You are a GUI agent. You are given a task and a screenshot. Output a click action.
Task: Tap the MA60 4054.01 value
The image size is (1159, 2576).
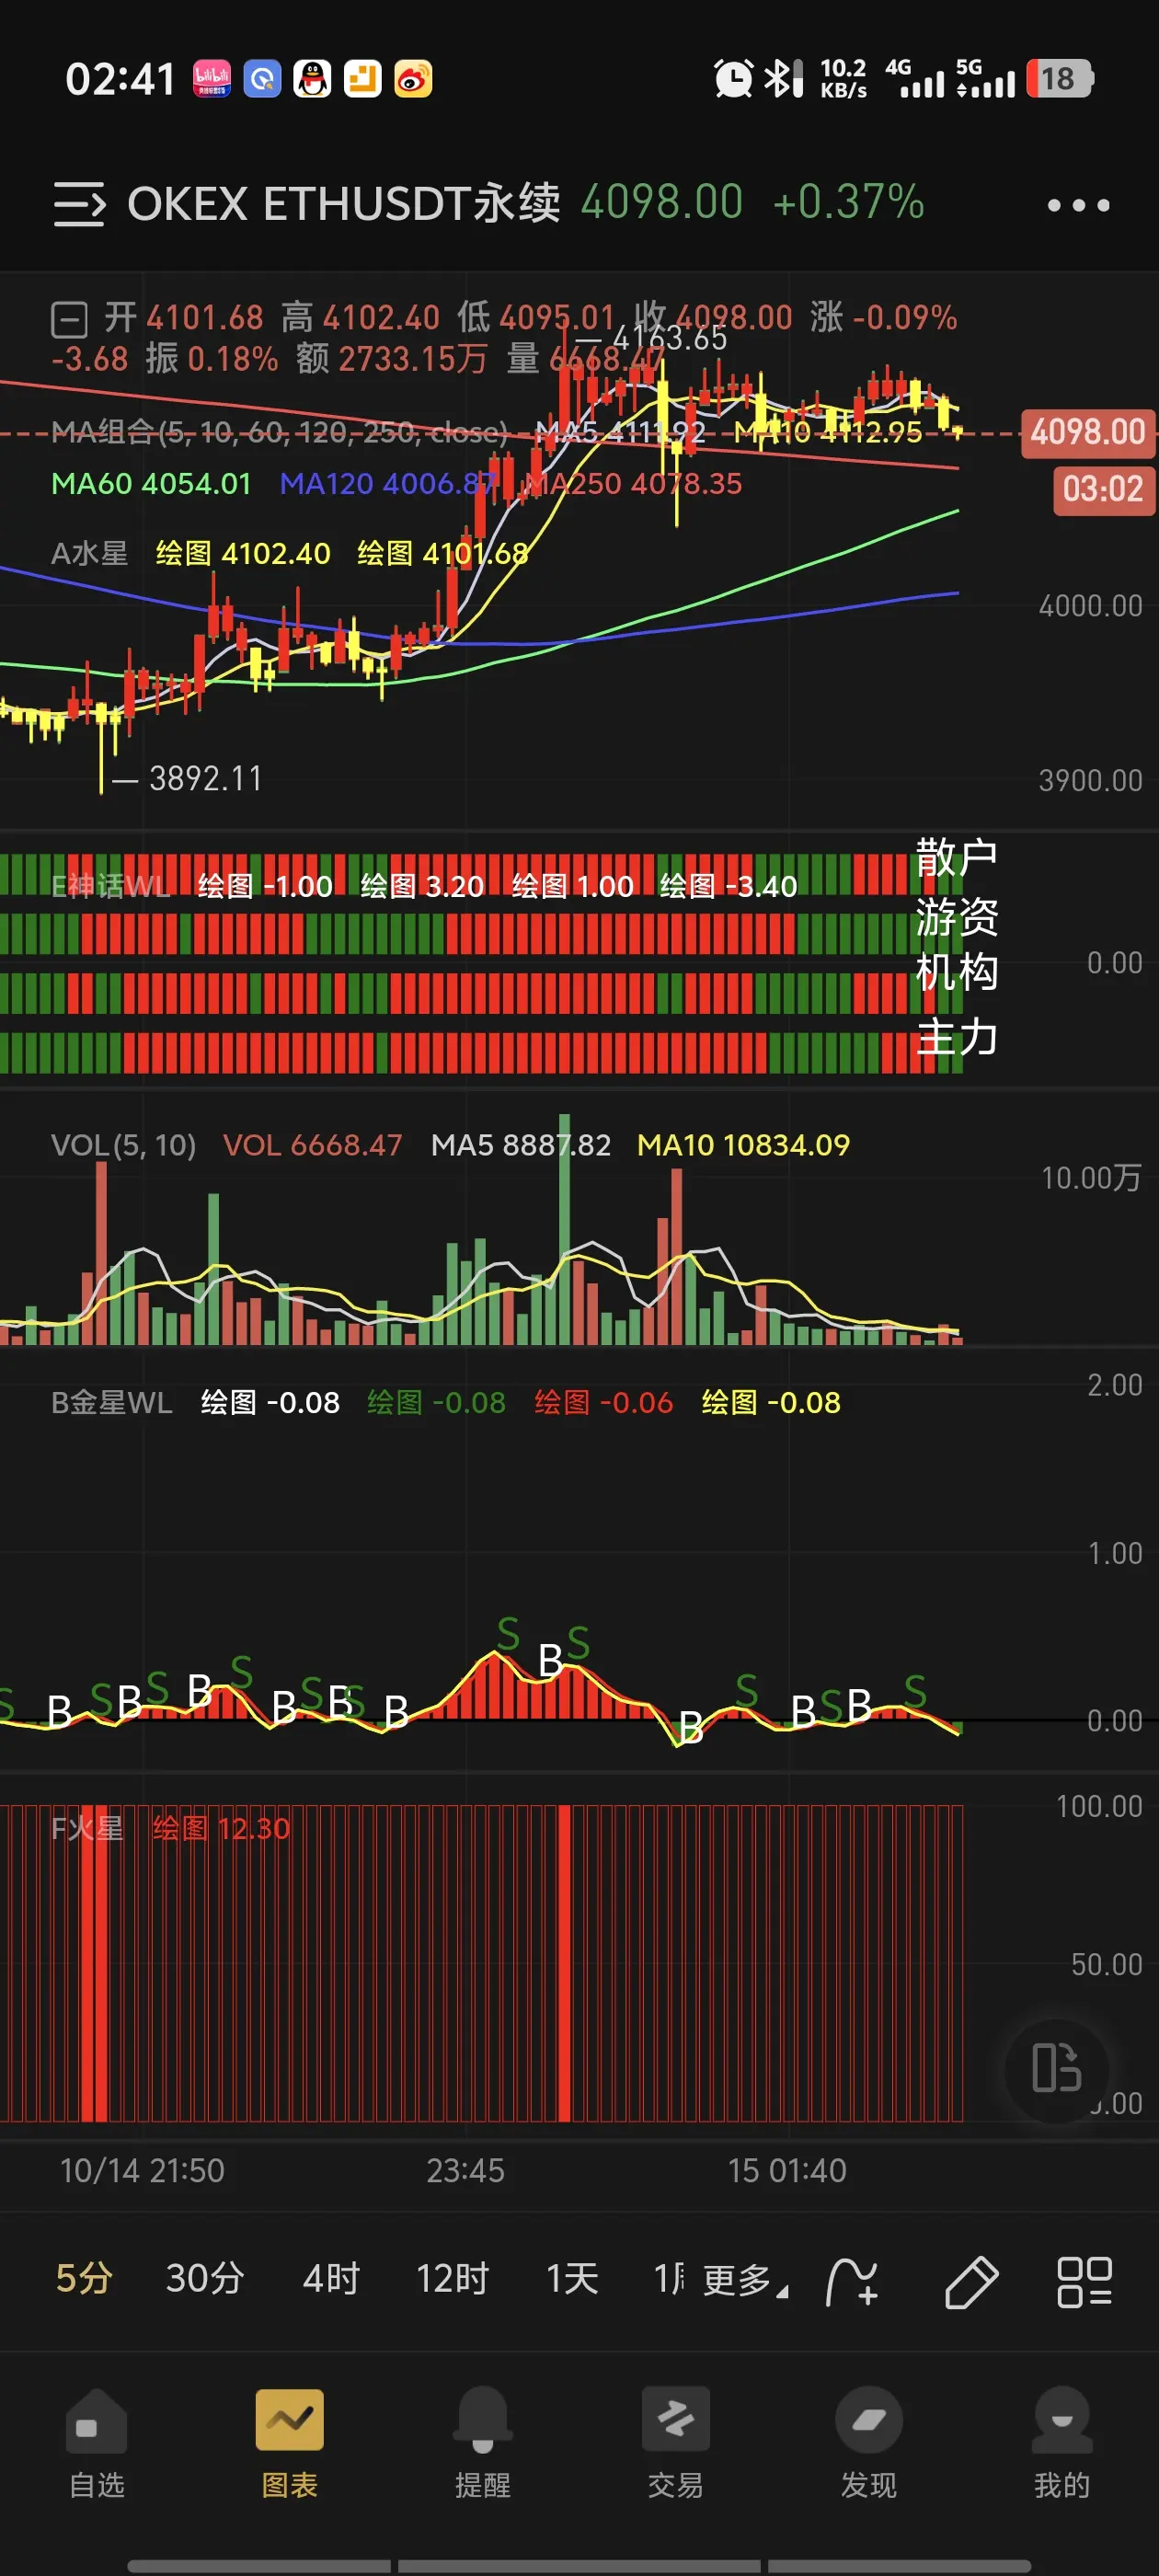[151, 484]
